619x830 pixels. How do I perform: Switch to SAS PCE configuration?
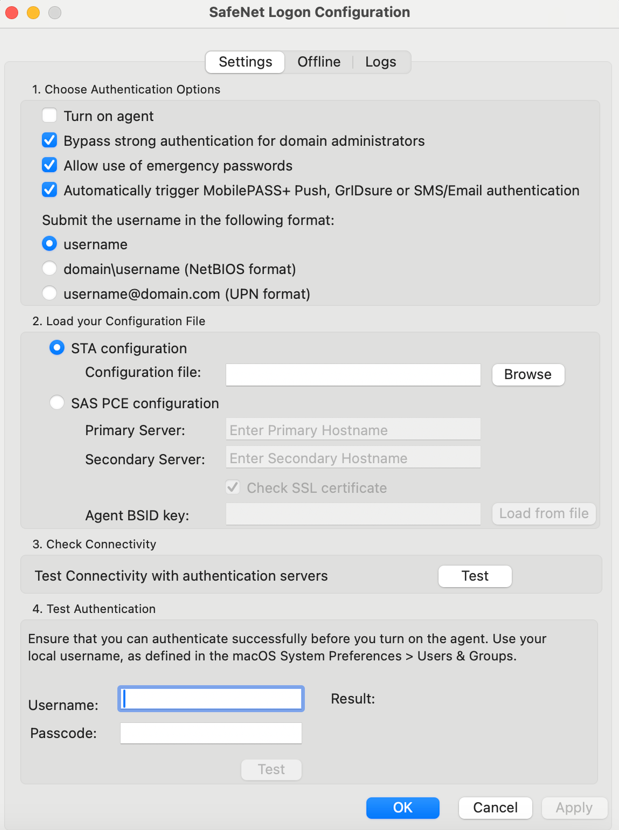(57, 404)
